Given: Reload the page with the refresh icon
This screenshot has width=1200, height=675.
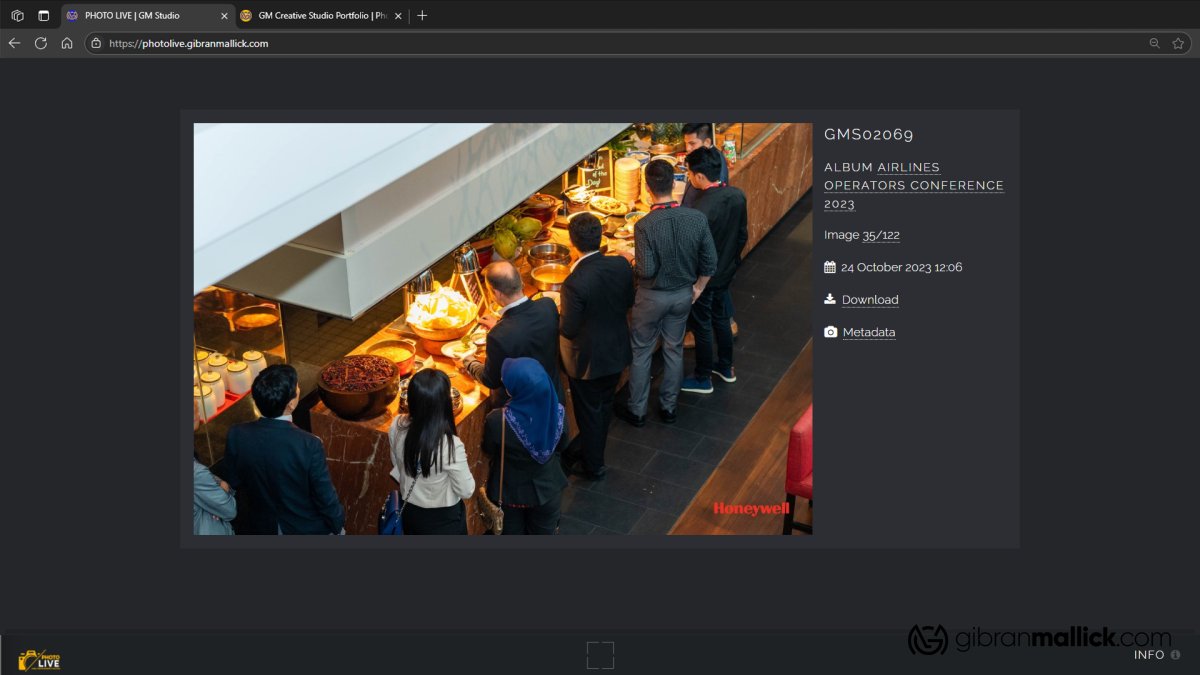Looking at the screenshot, I should 41,43.
